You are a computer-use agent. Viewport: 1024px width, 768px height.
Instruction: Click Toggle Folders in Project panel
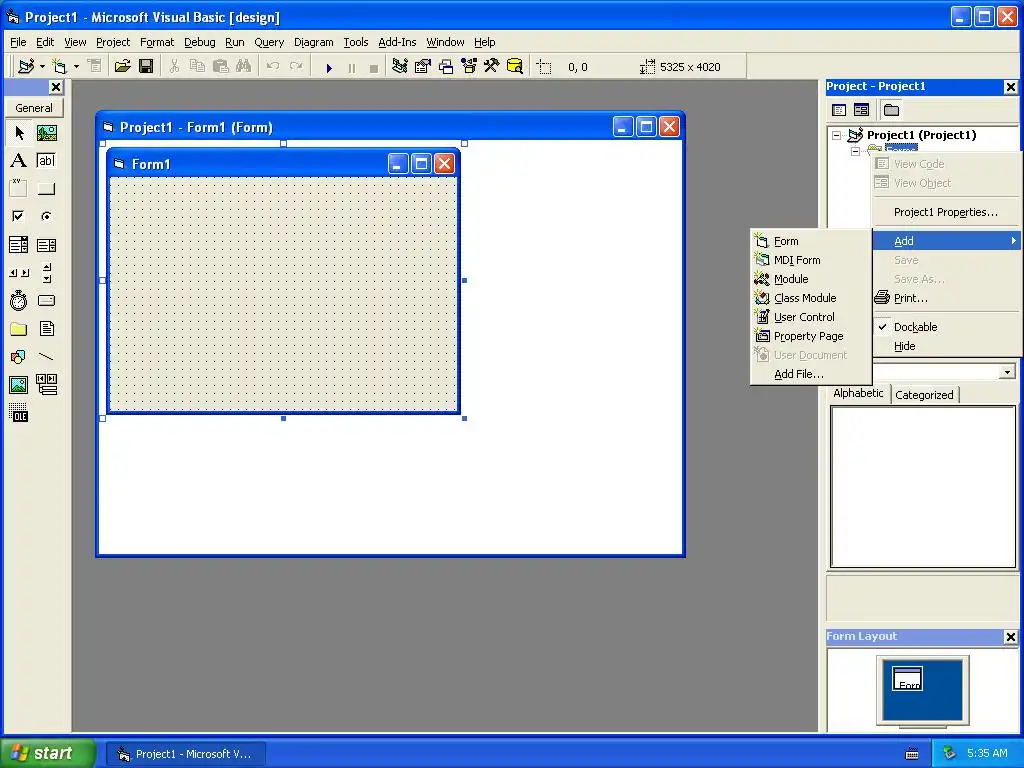(x=891, y=110)
